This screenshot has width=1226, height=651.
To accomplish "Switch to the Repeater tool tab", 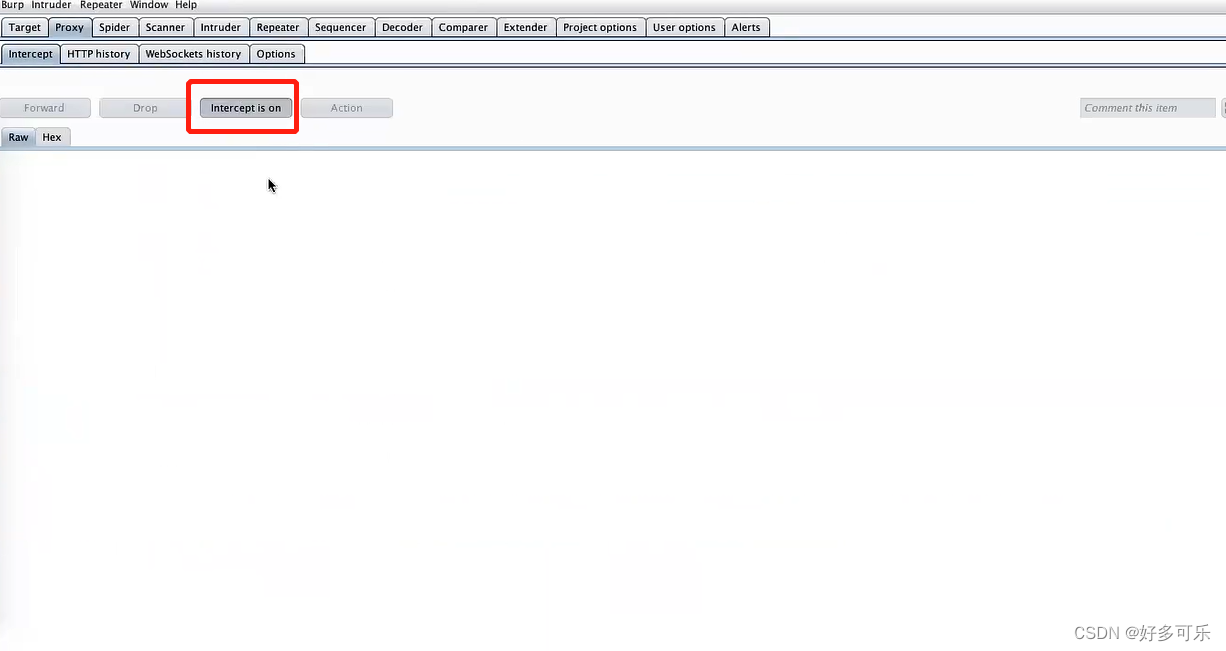I will [x=278, y=27].
